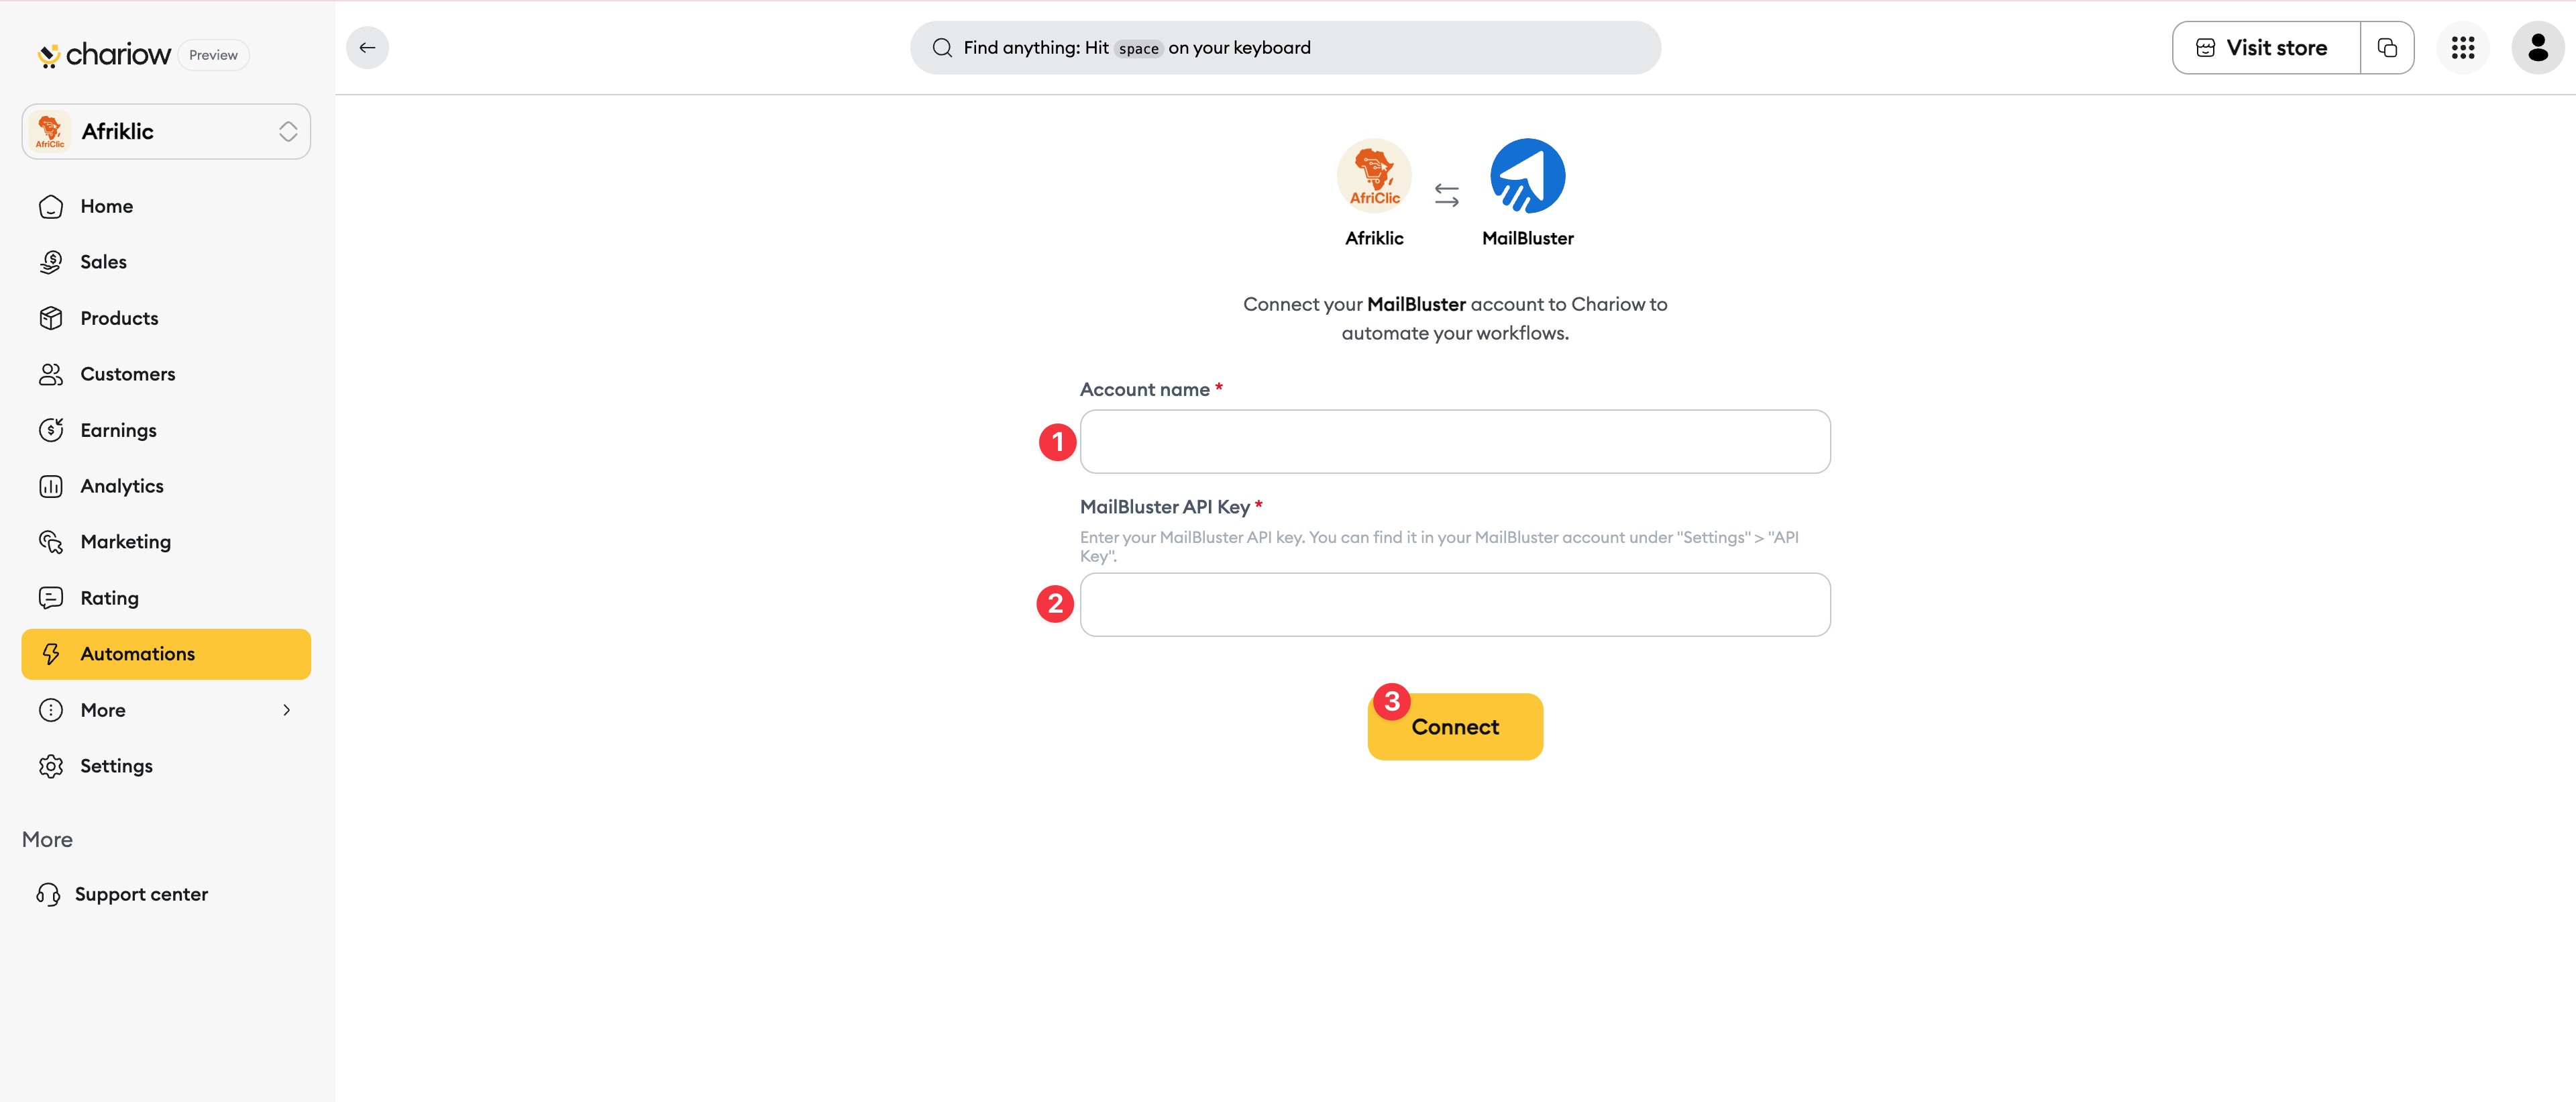This screenshot has width=2576, height=1102.
Task: Click the Home house icon
Action: 51,206
